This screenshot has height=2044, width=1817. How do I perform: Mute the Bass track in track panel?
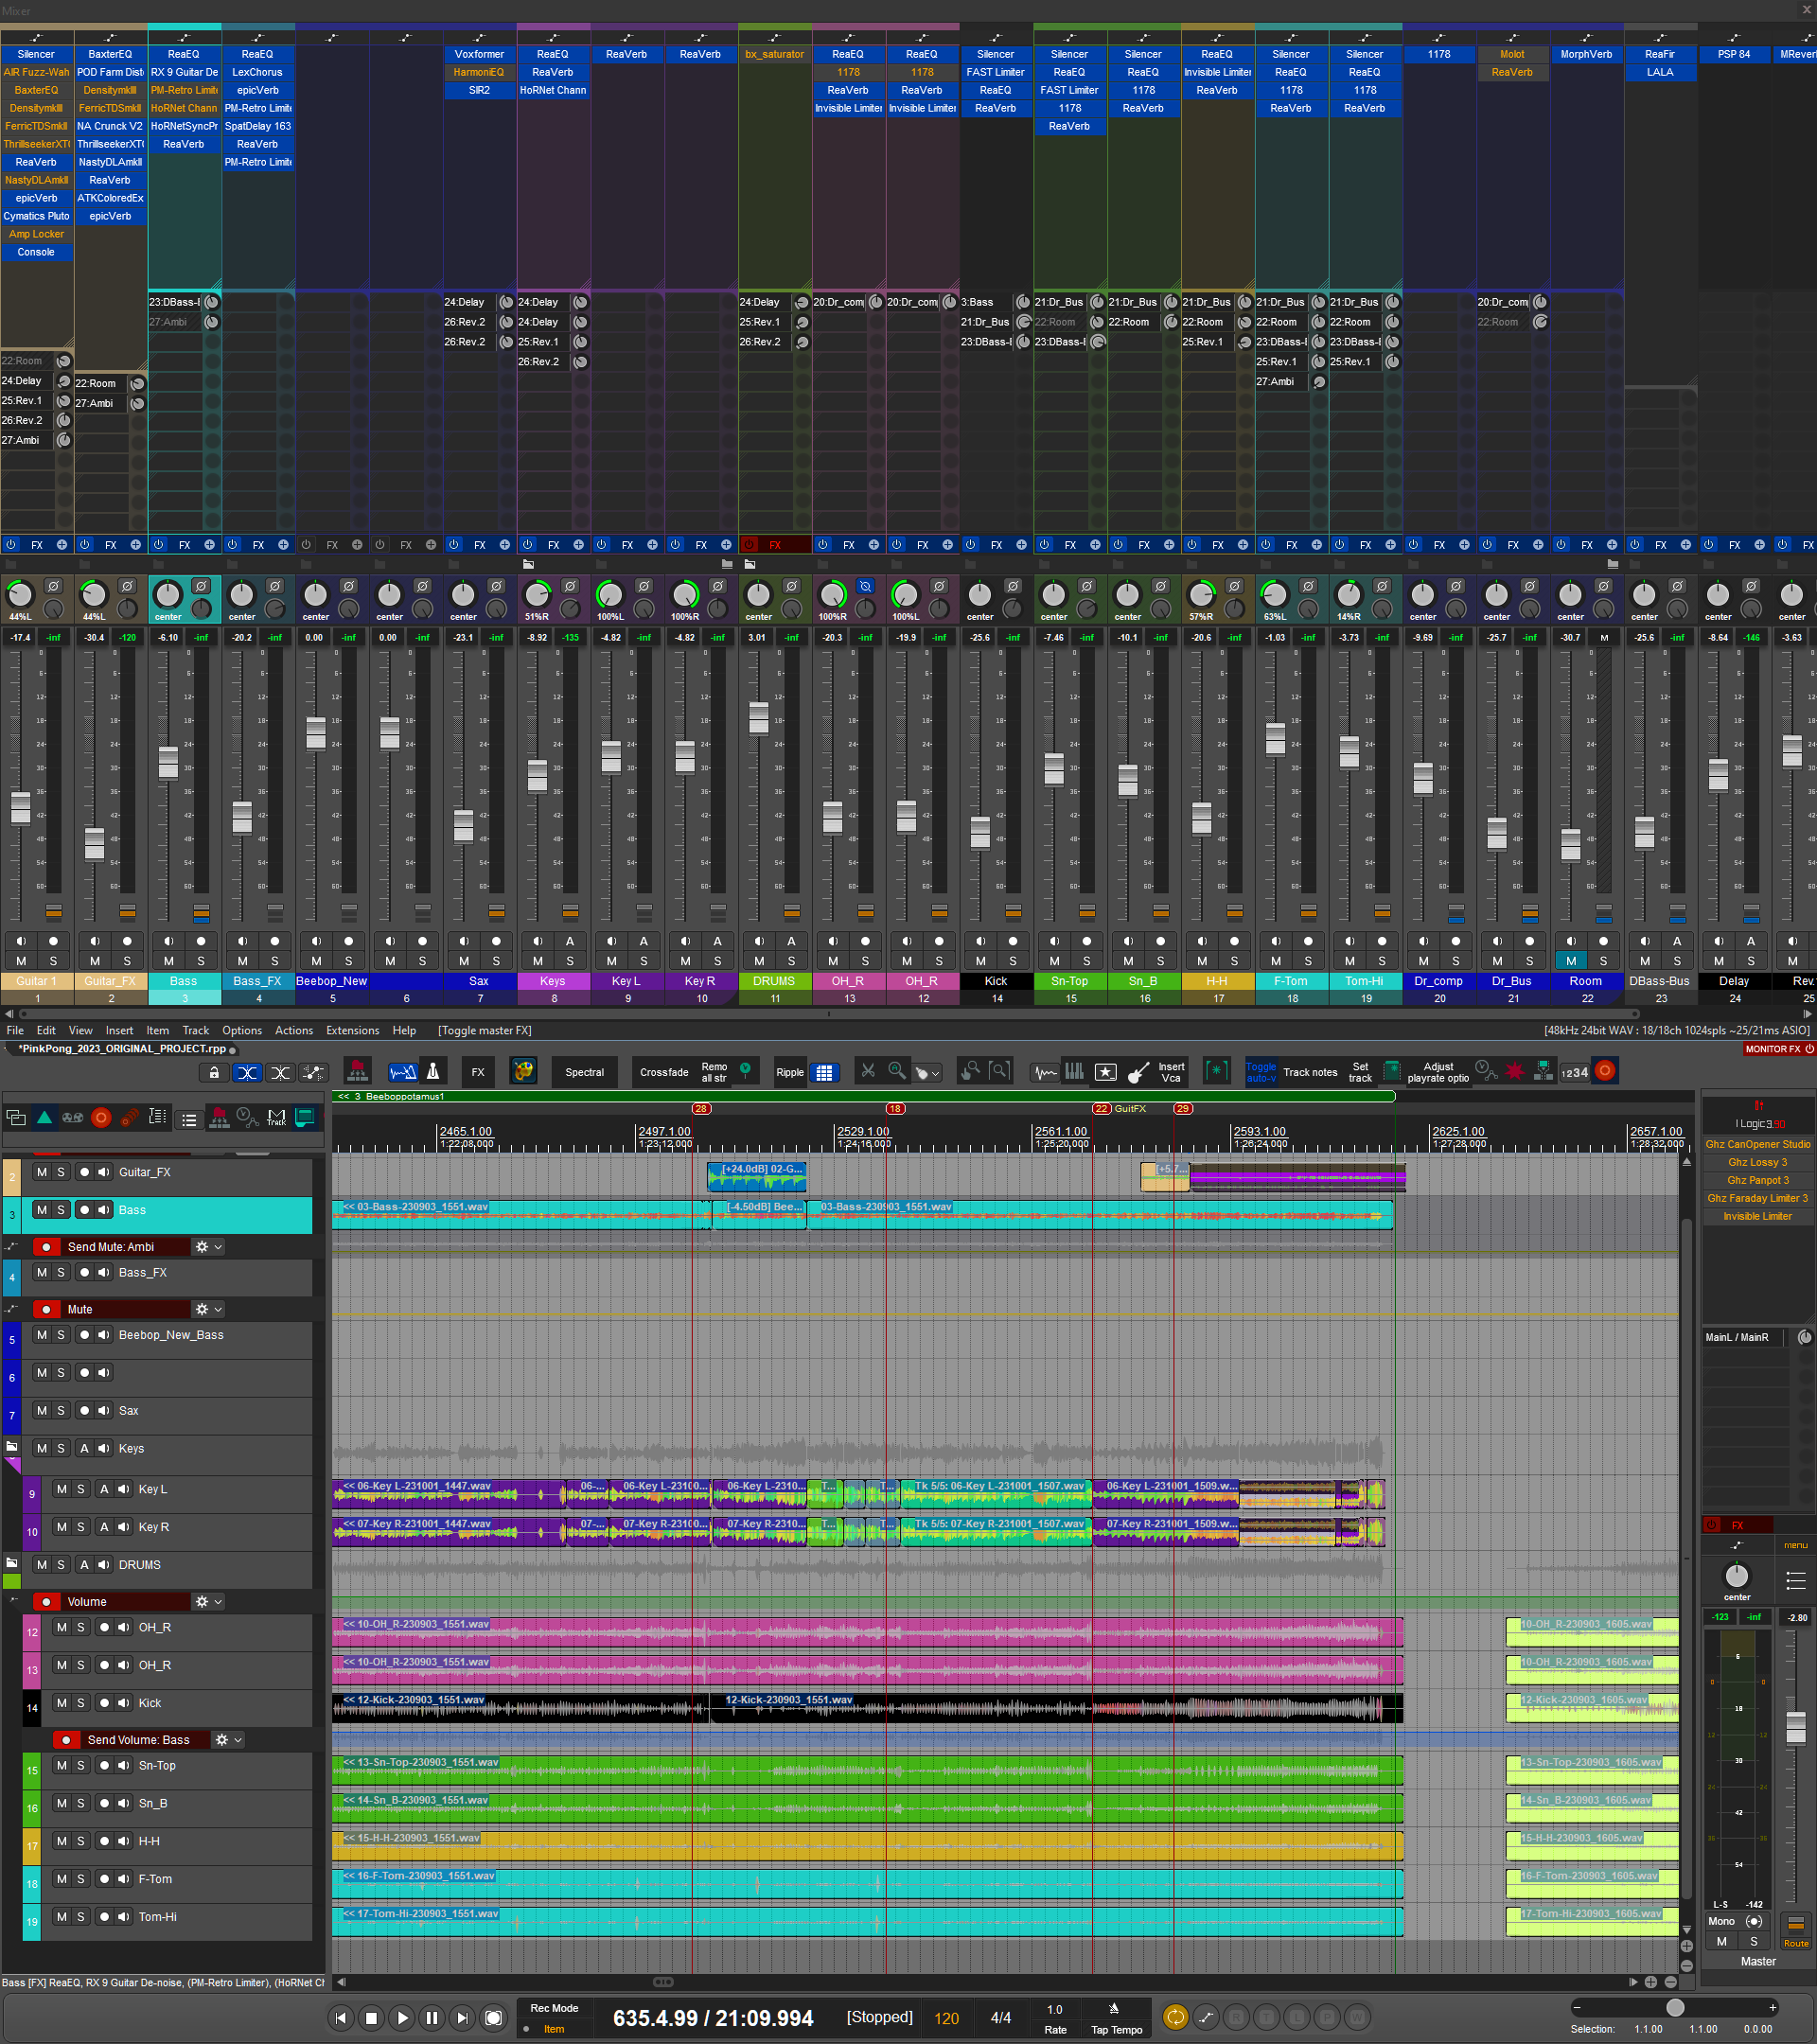coord(42,1210)
